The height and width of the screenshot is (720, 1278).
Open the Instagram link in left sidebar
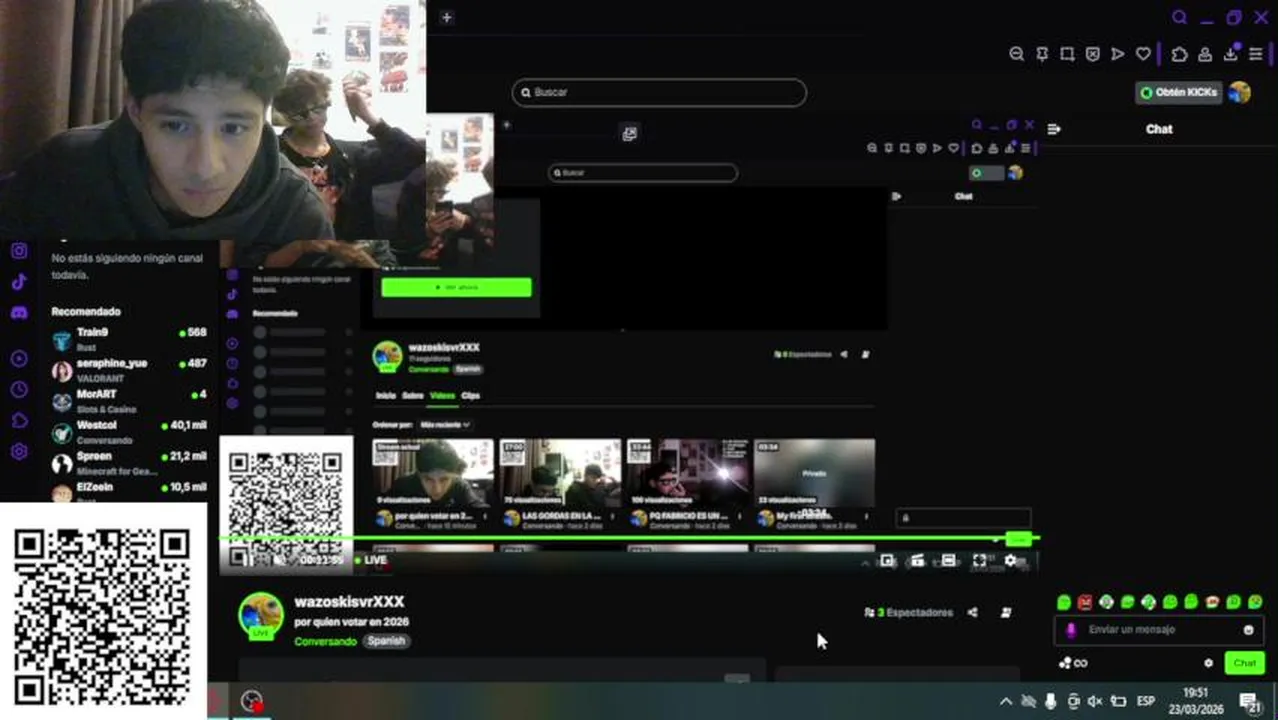(x=19, y=251)
